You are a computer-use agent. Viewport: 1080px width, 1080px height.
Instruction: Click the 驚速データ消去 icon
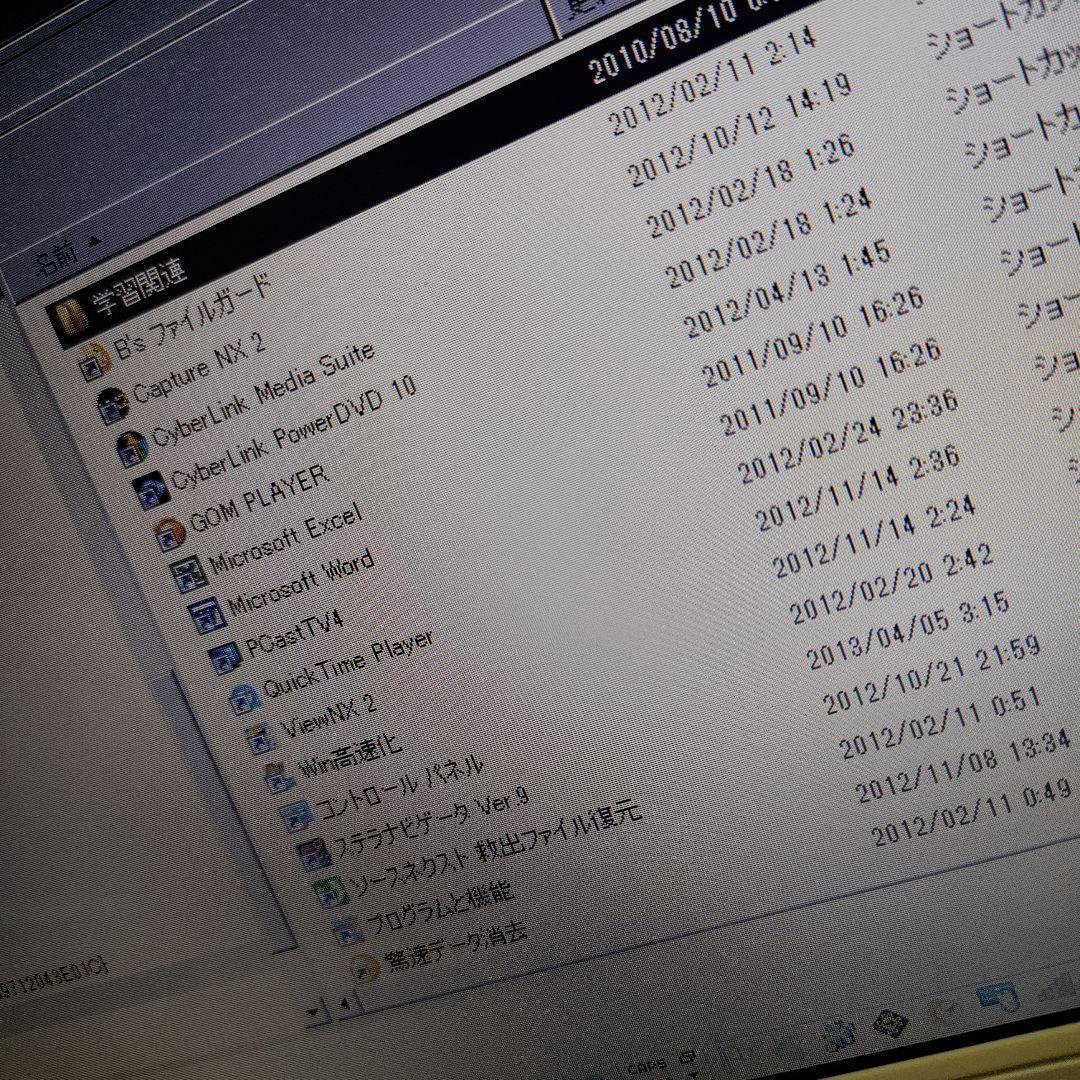(364, 968)
